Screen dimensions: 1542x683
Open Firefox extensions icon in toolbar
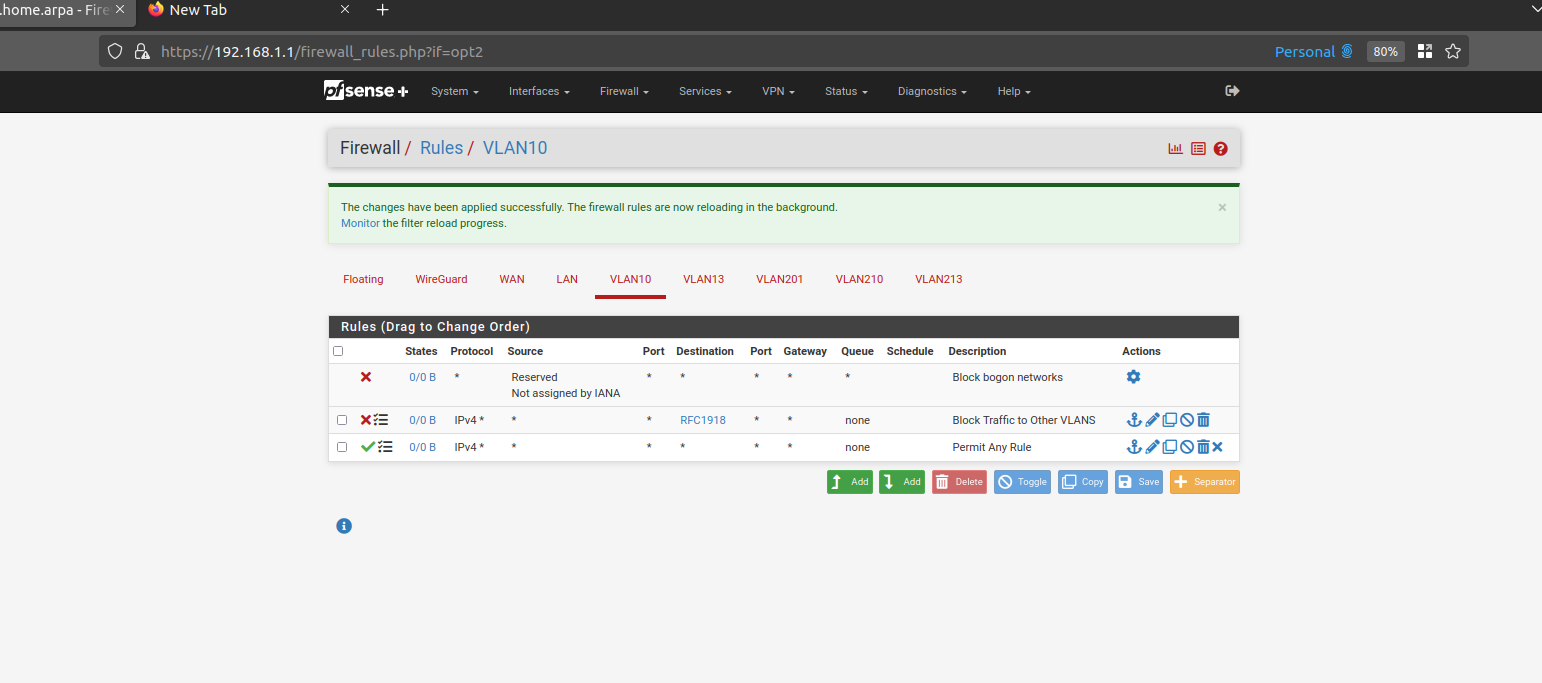point(1425,51)
